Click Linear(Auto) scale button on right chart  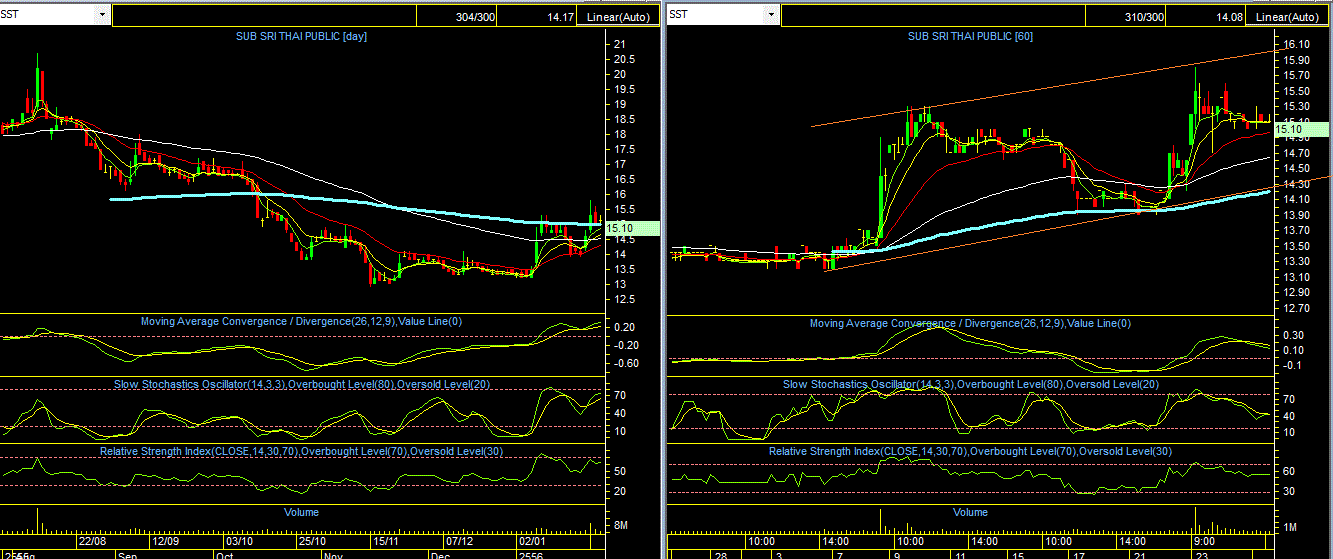click(1286, 16)
